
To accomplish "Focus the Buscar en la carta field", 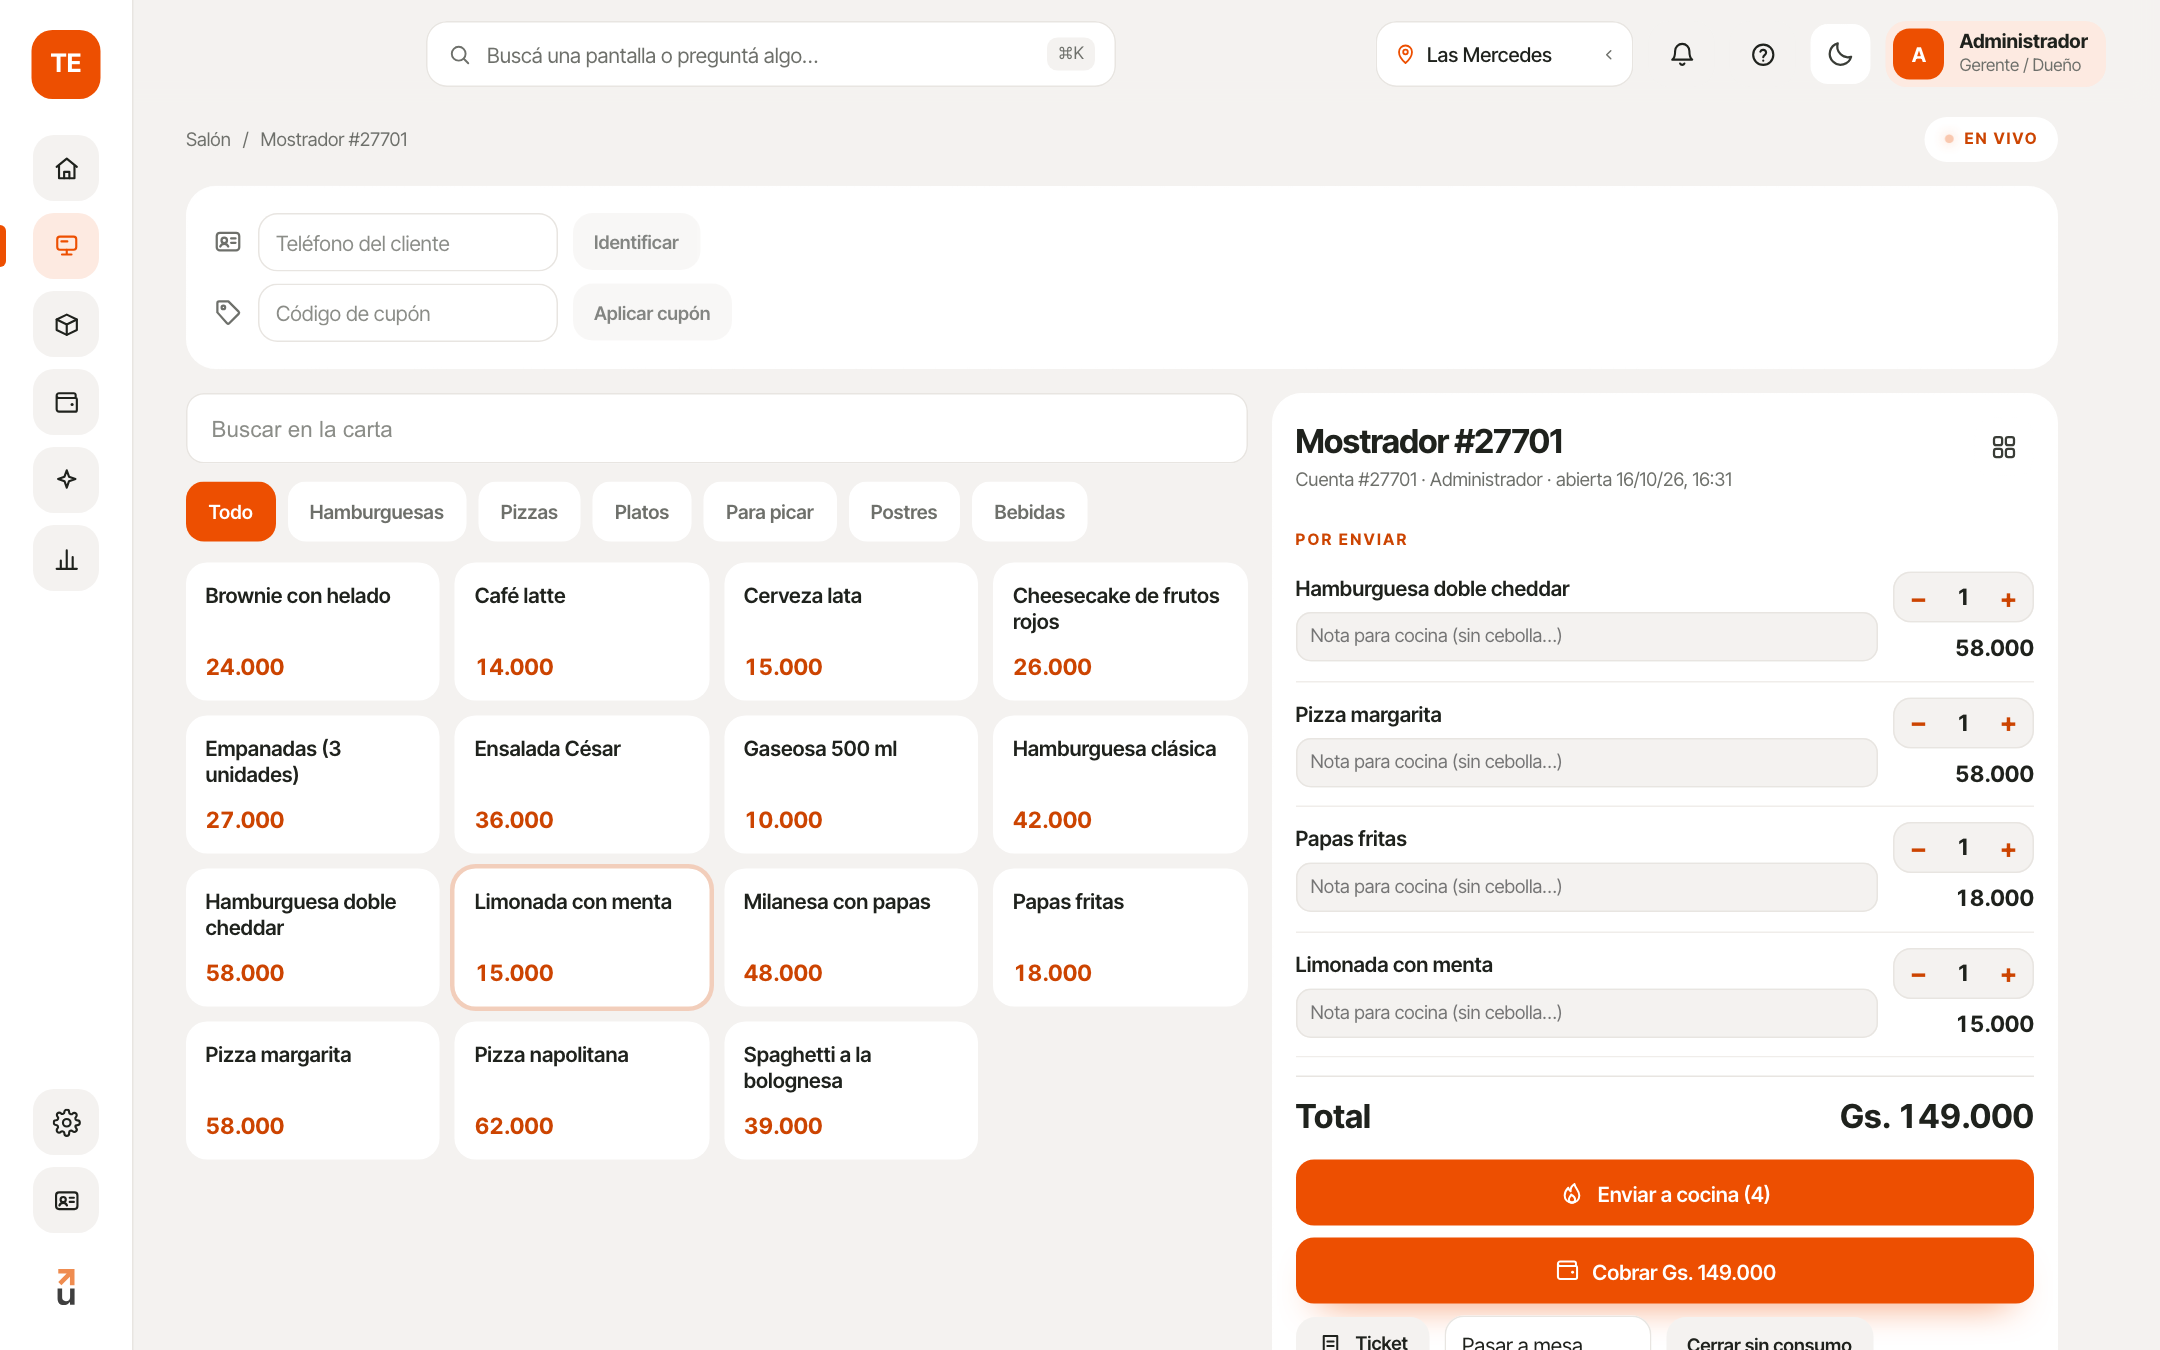I will (716, 429).
